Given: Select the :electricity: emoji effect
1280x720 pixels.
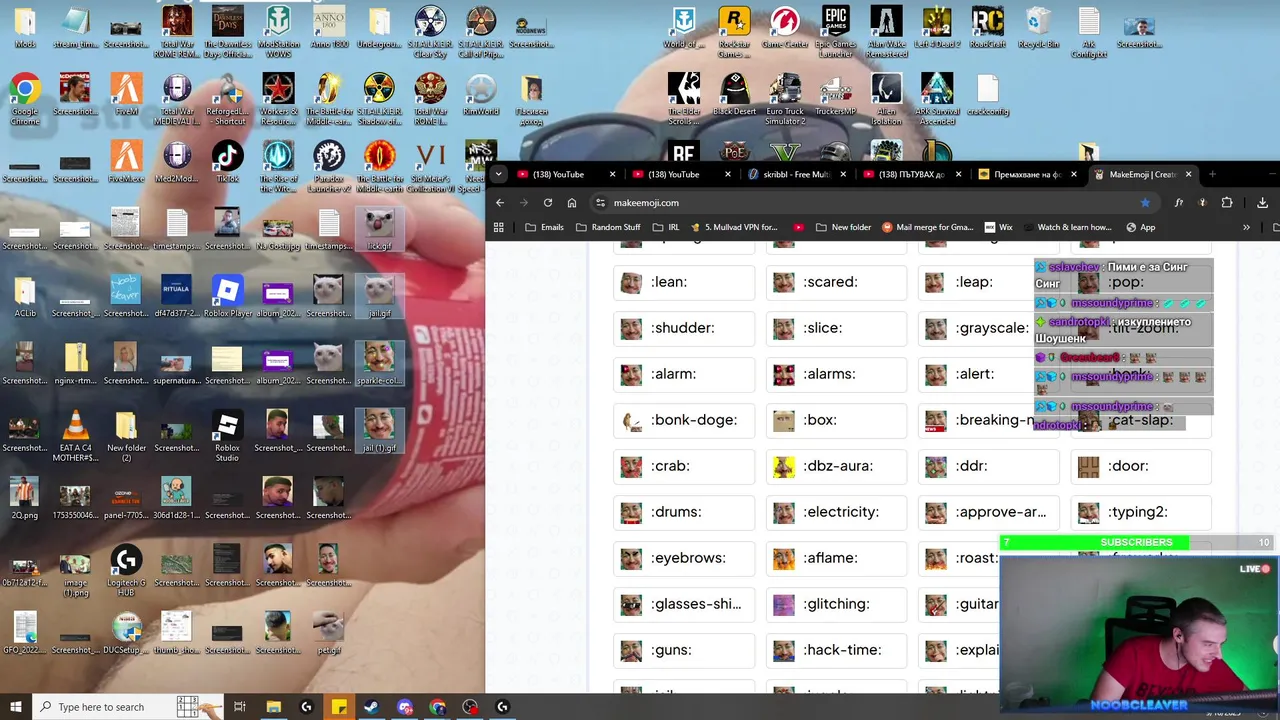Looking at the screenshot, I should coord(836,512).
